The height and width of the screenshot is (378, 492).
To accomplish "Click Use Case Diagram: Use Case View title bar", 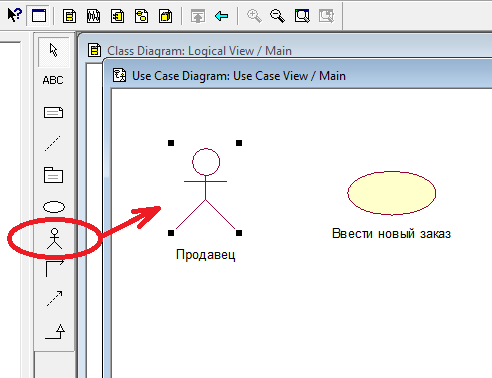I will click(239, 76).
